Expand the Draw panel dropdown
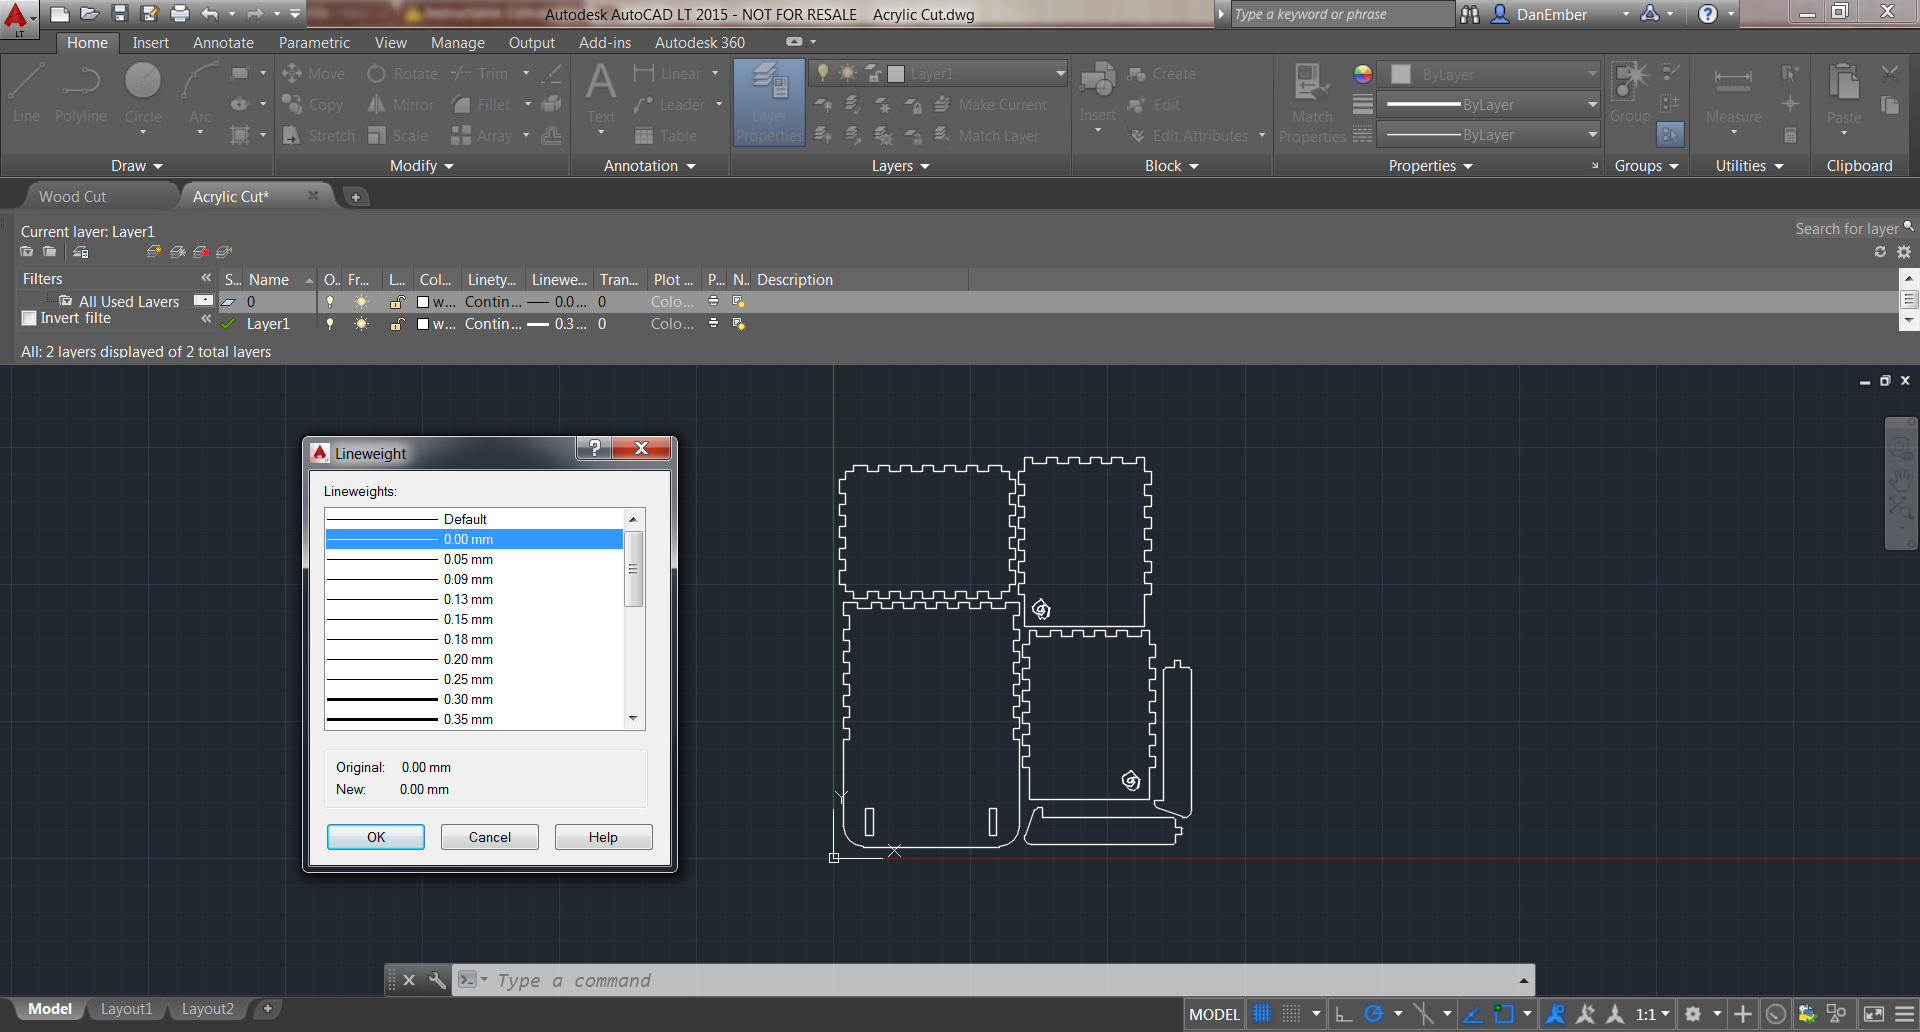Image resolution: width=1920 pixels, height=1032 pixels. (x=137, y=166)
